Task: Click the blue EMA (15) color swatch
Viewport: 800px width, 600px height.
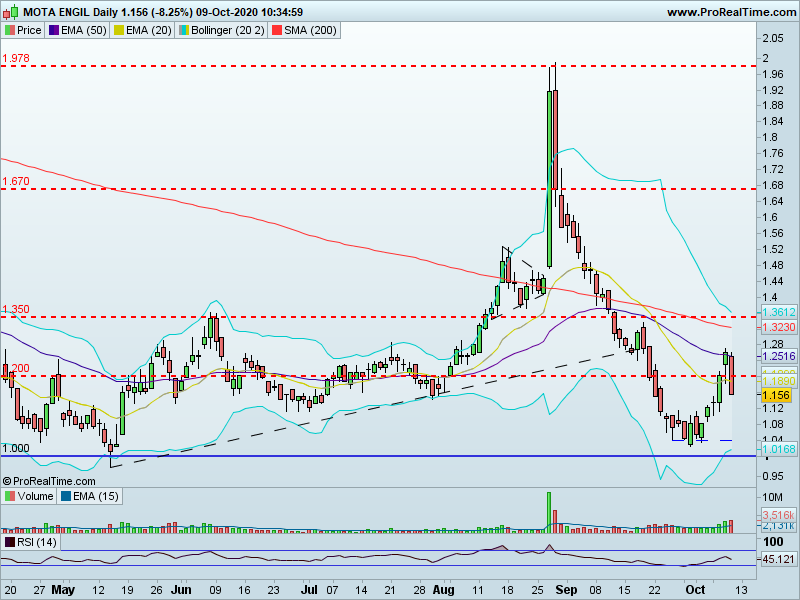Action: pos(65,496)
